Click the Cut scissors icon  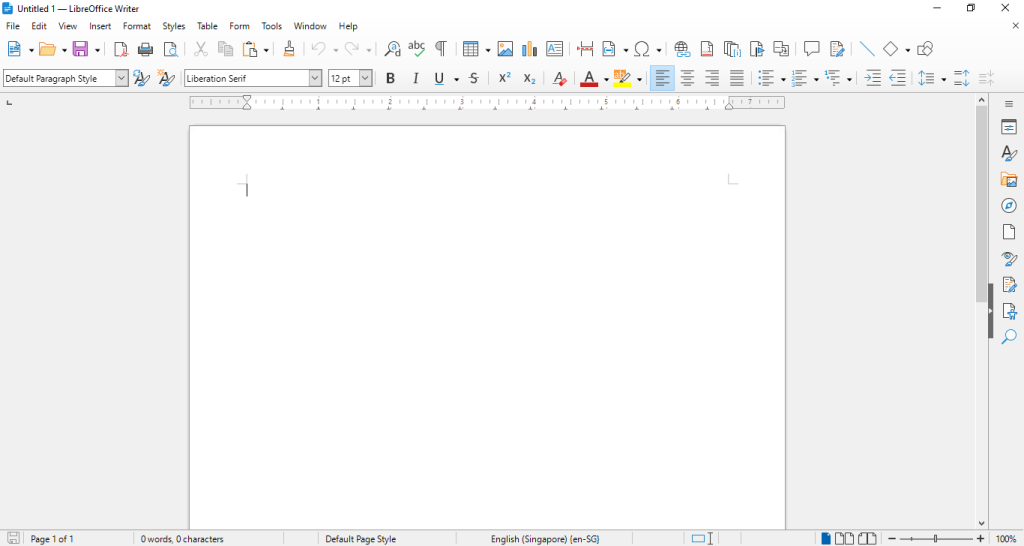coord(200,49)
